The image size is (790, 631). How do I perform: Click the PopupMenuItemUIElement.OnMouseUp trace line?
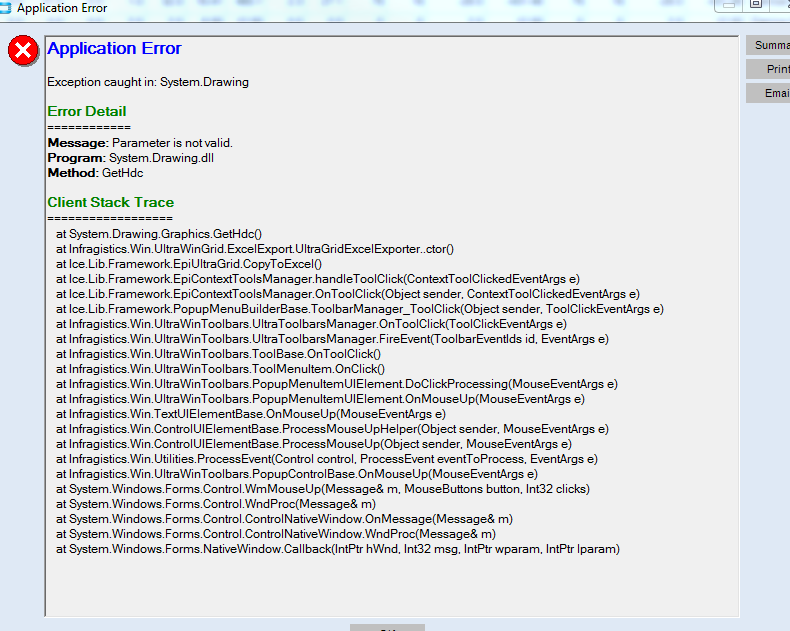(320, 399)
